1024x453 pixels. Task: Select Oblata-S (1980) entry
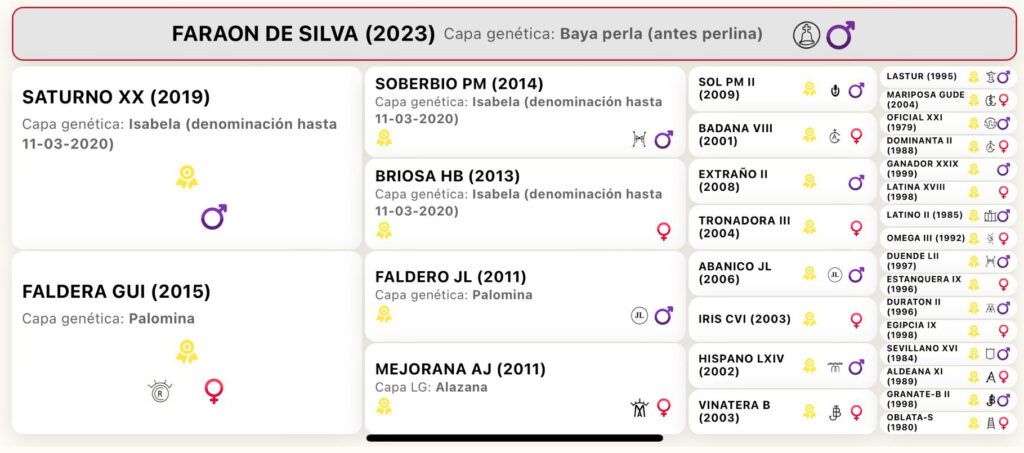tap(946, 423)
